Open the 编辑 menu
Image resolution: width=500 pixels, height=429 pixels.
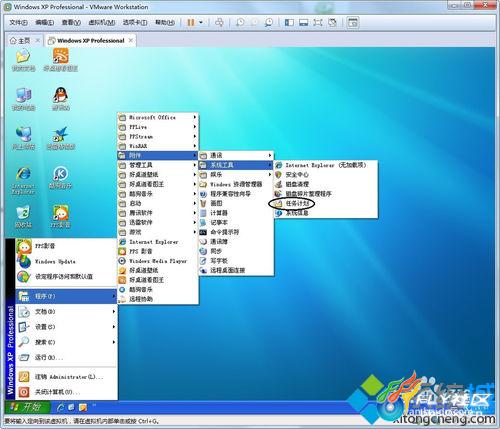[x=44, y=23]
